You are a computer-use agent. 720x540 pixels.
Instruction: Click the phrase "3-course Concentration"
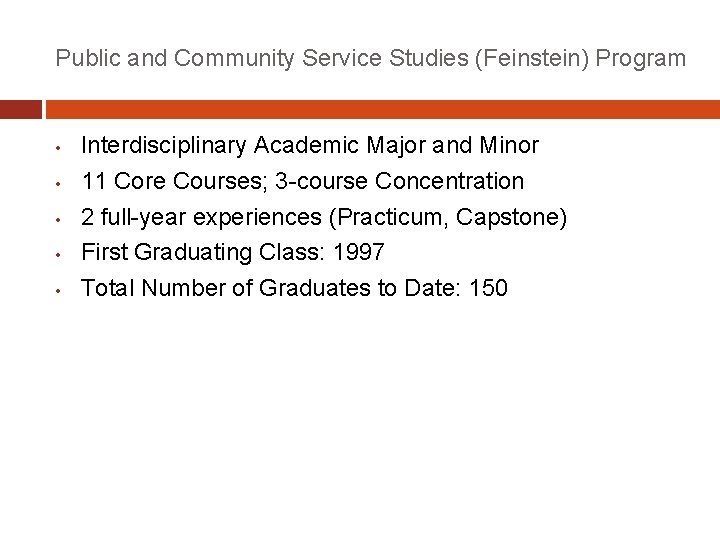(x=399, y=182)
